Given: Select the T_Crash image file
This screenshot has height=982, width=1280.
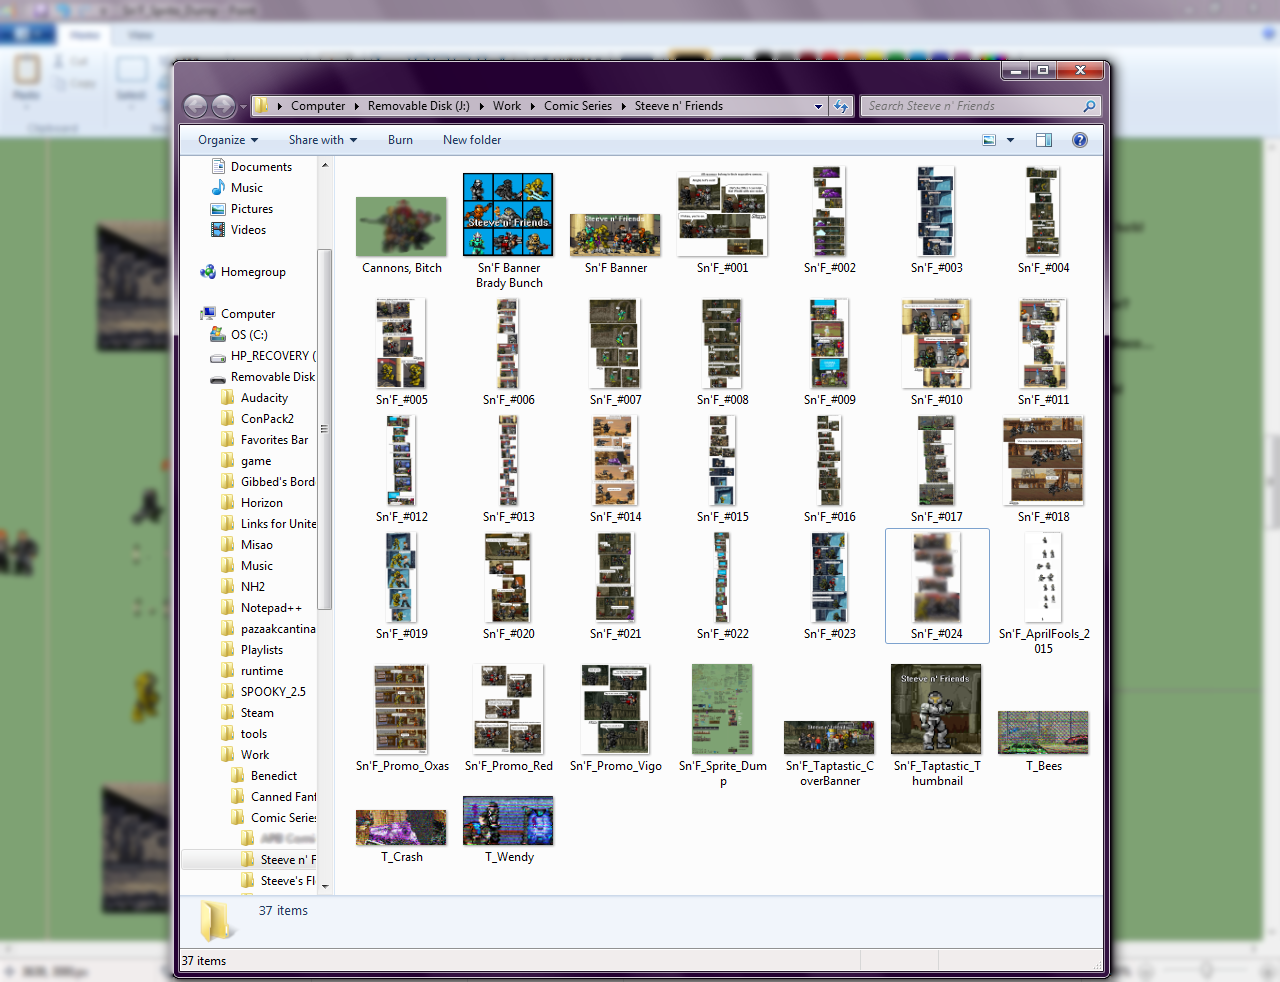Looking at the screenshot, I should click(402, 836).
